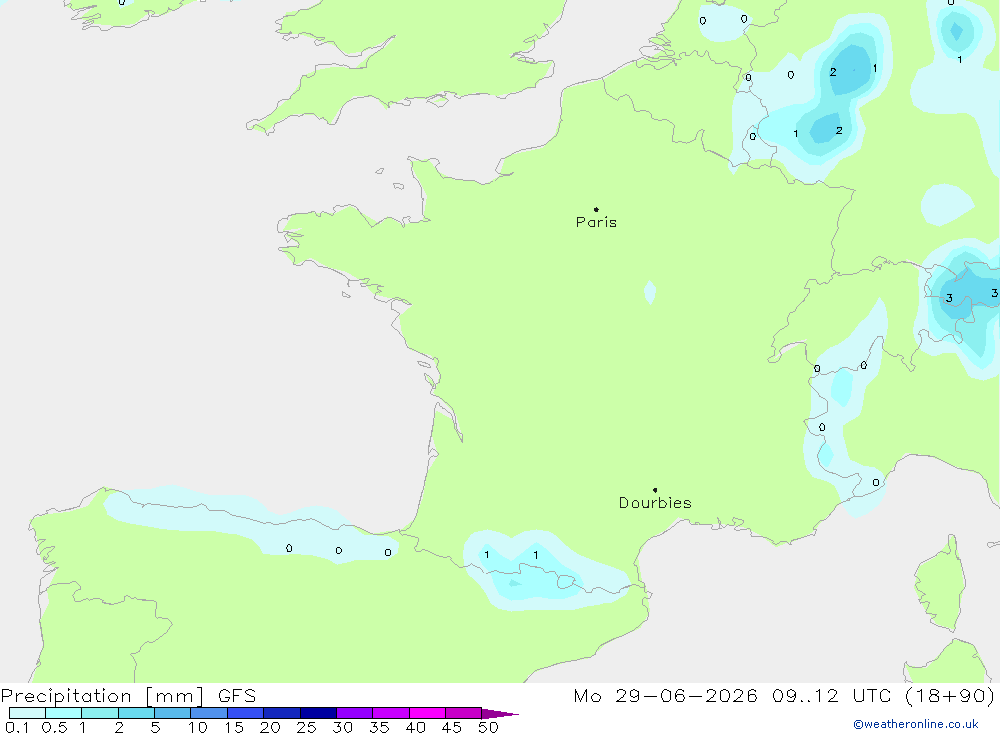Select the Dourbies location dot marker
Screen dimensions: 1000x733
(x=655, y=490)
